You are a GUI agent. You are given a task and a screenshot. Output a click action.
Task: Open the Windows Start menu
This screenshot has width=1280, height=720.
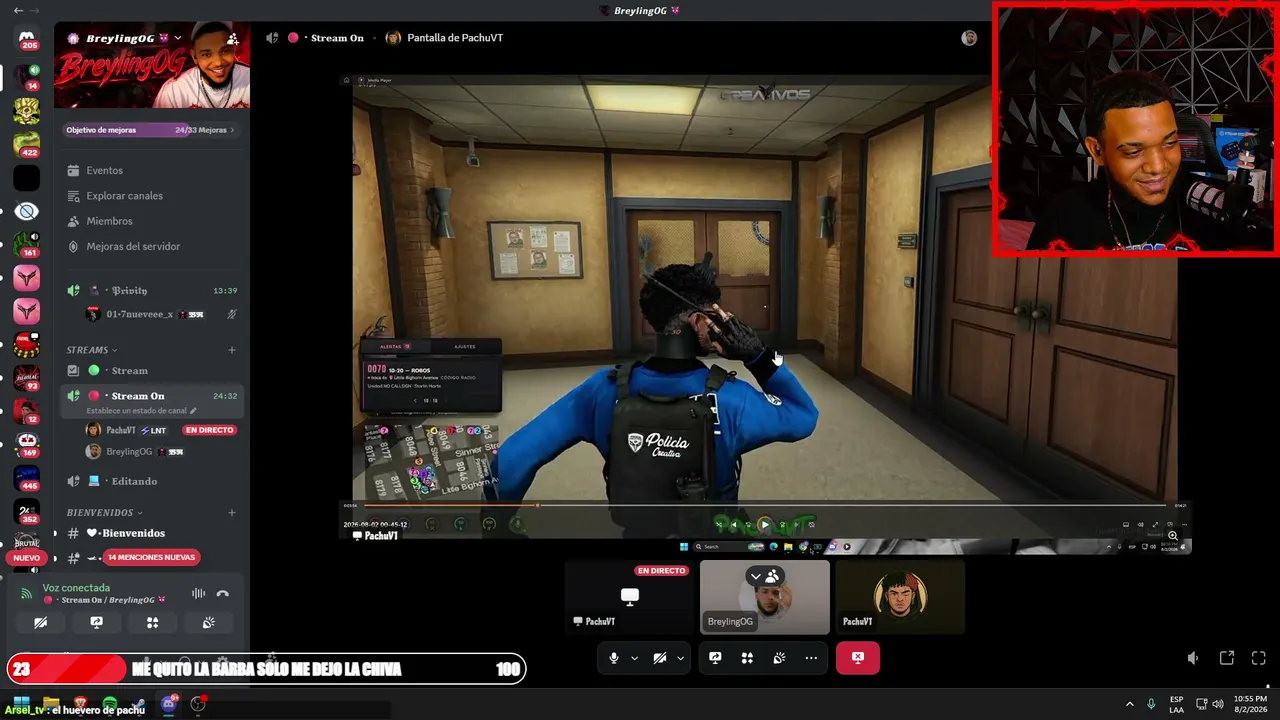click(x=21, y=704)
